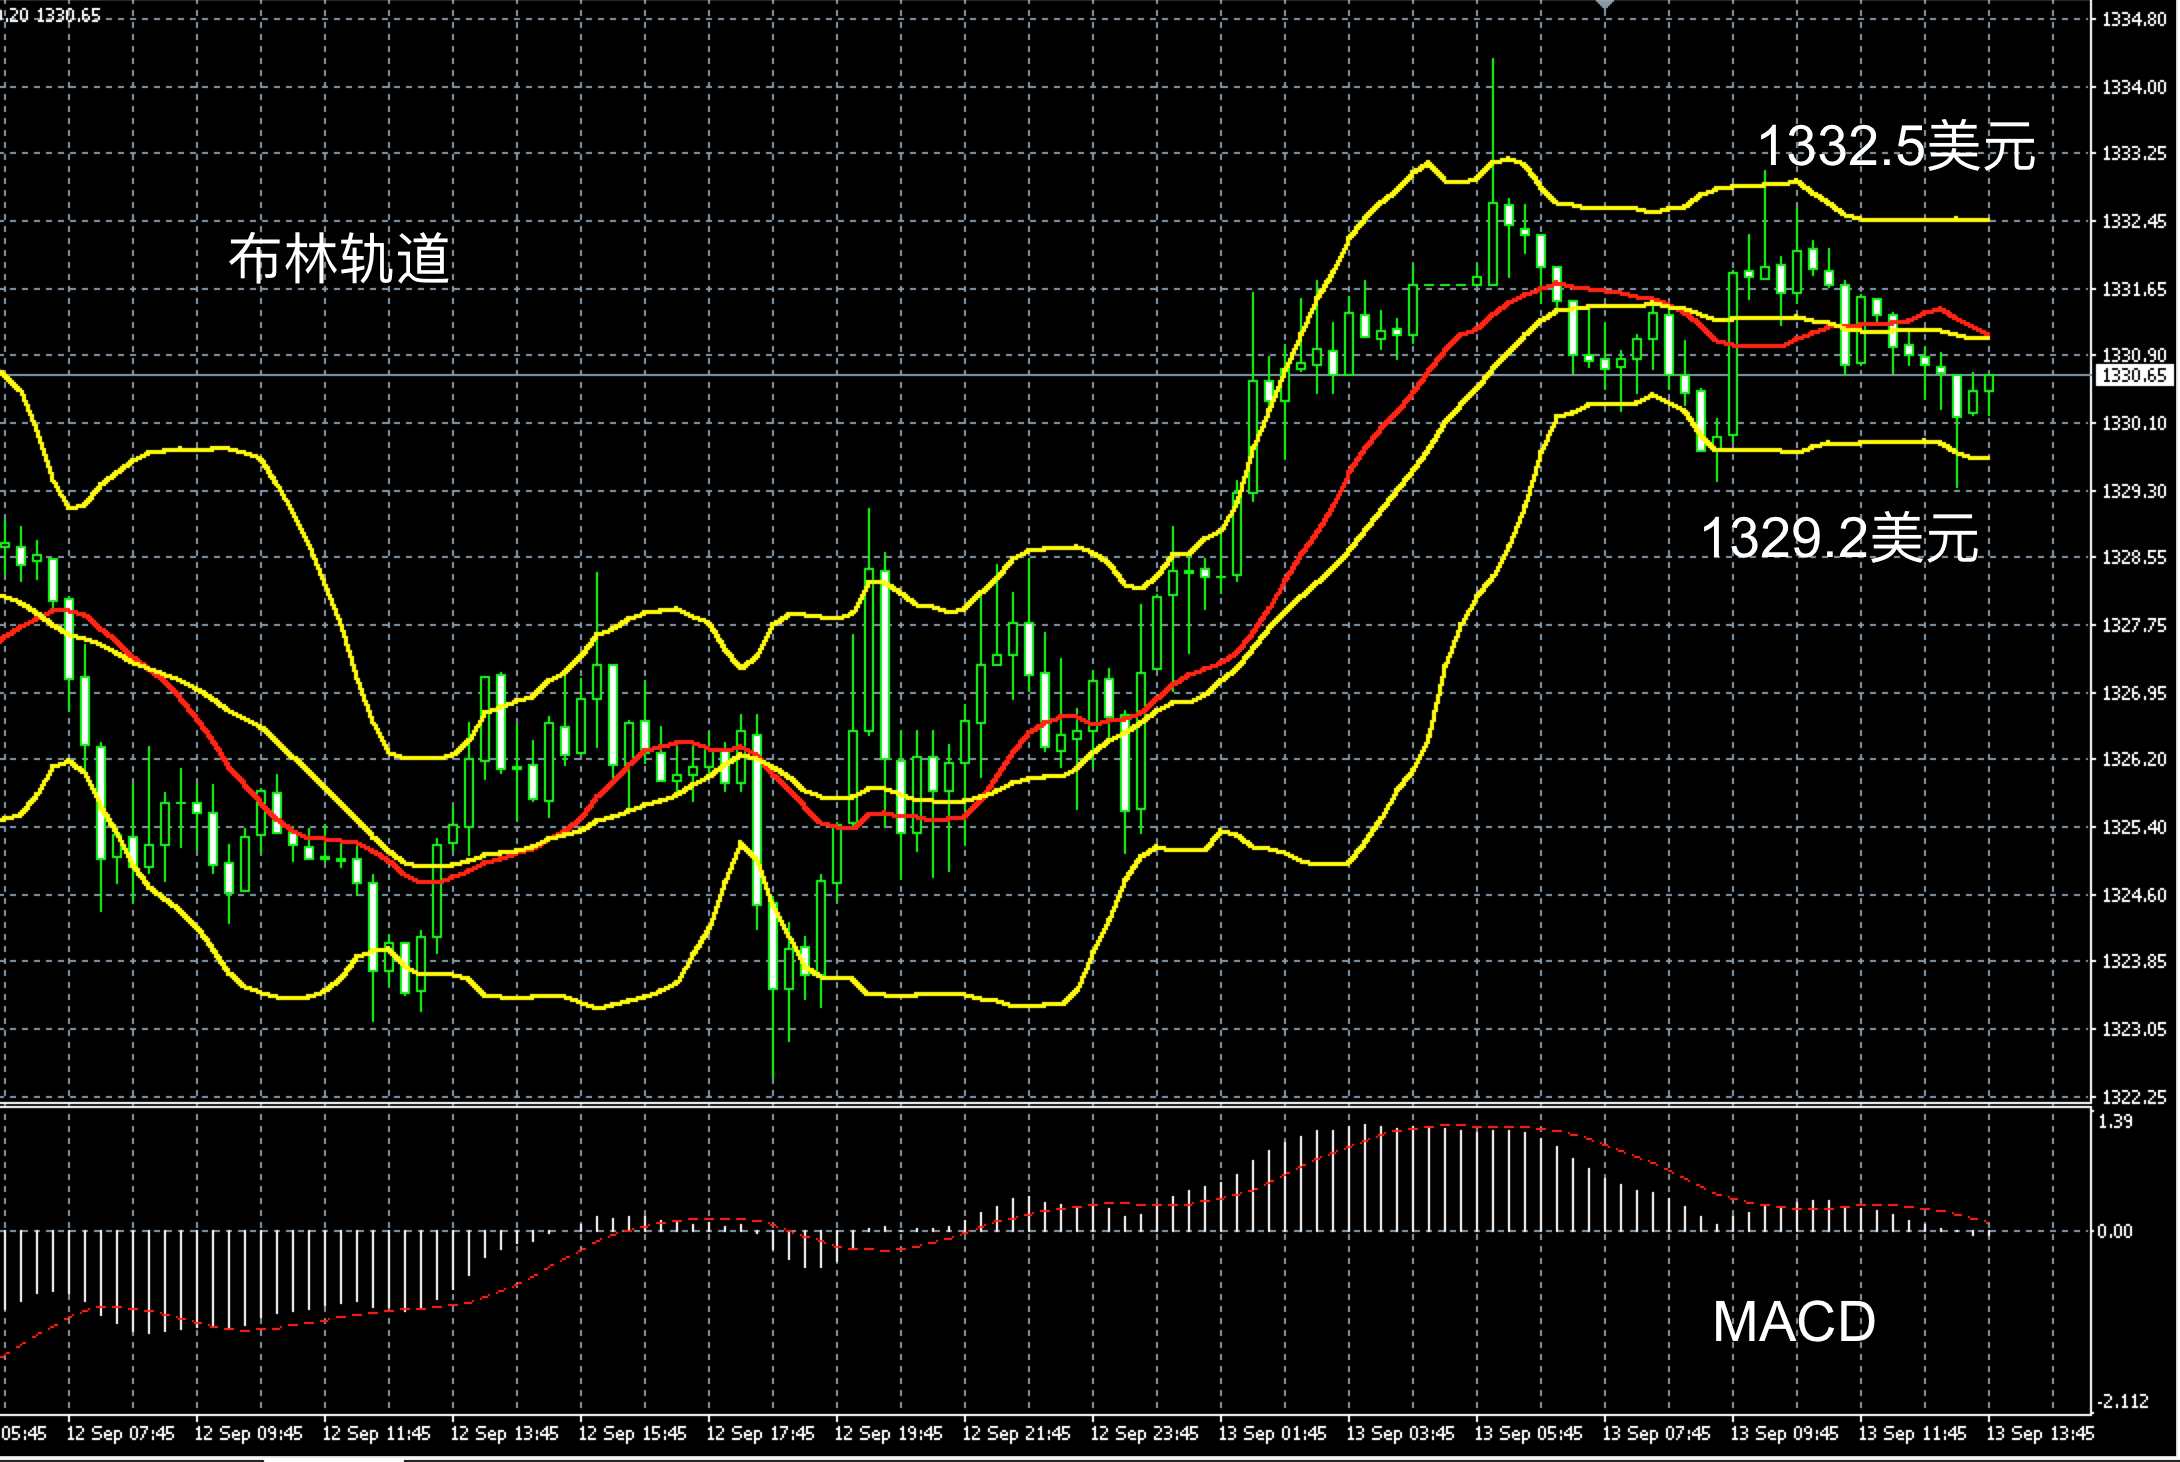Click 1330.10 on the price scale
2180x1462 pixels.
[x=2133, y=424]
